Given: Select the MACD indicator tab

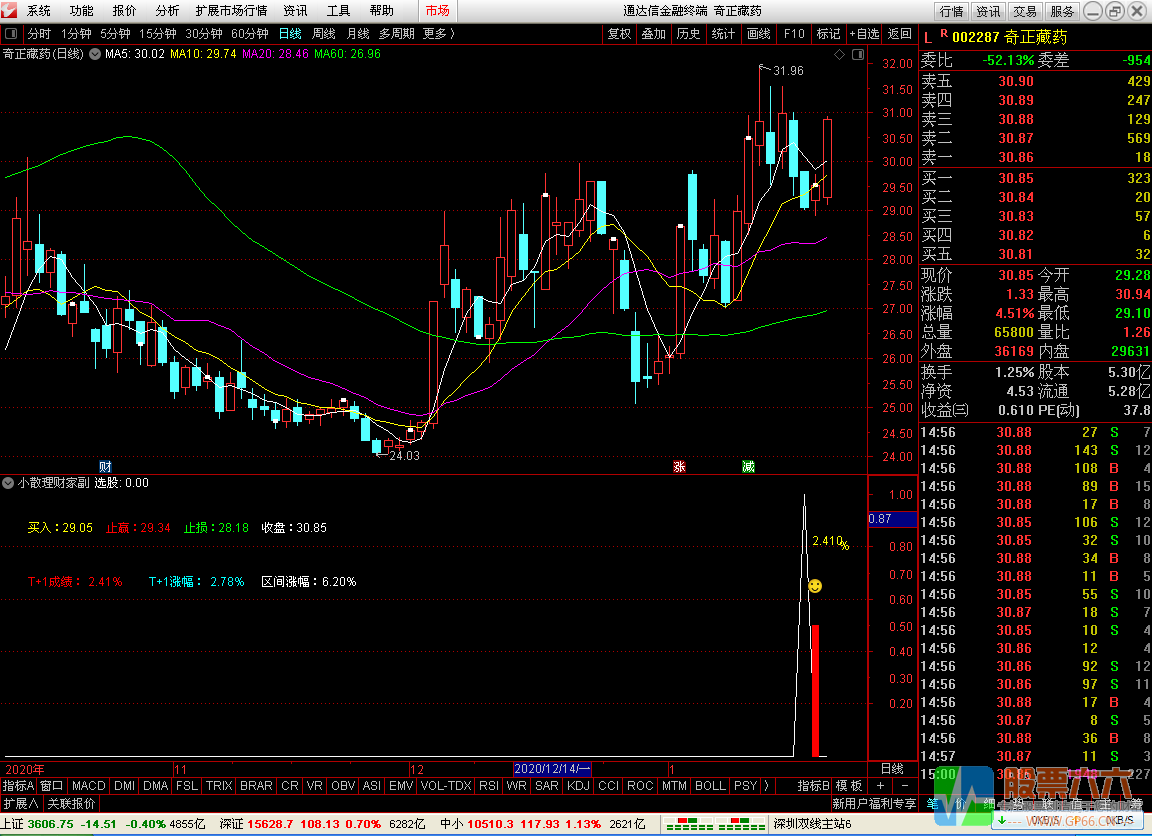Looking at the screenshot, I should [x=88, y=786].
